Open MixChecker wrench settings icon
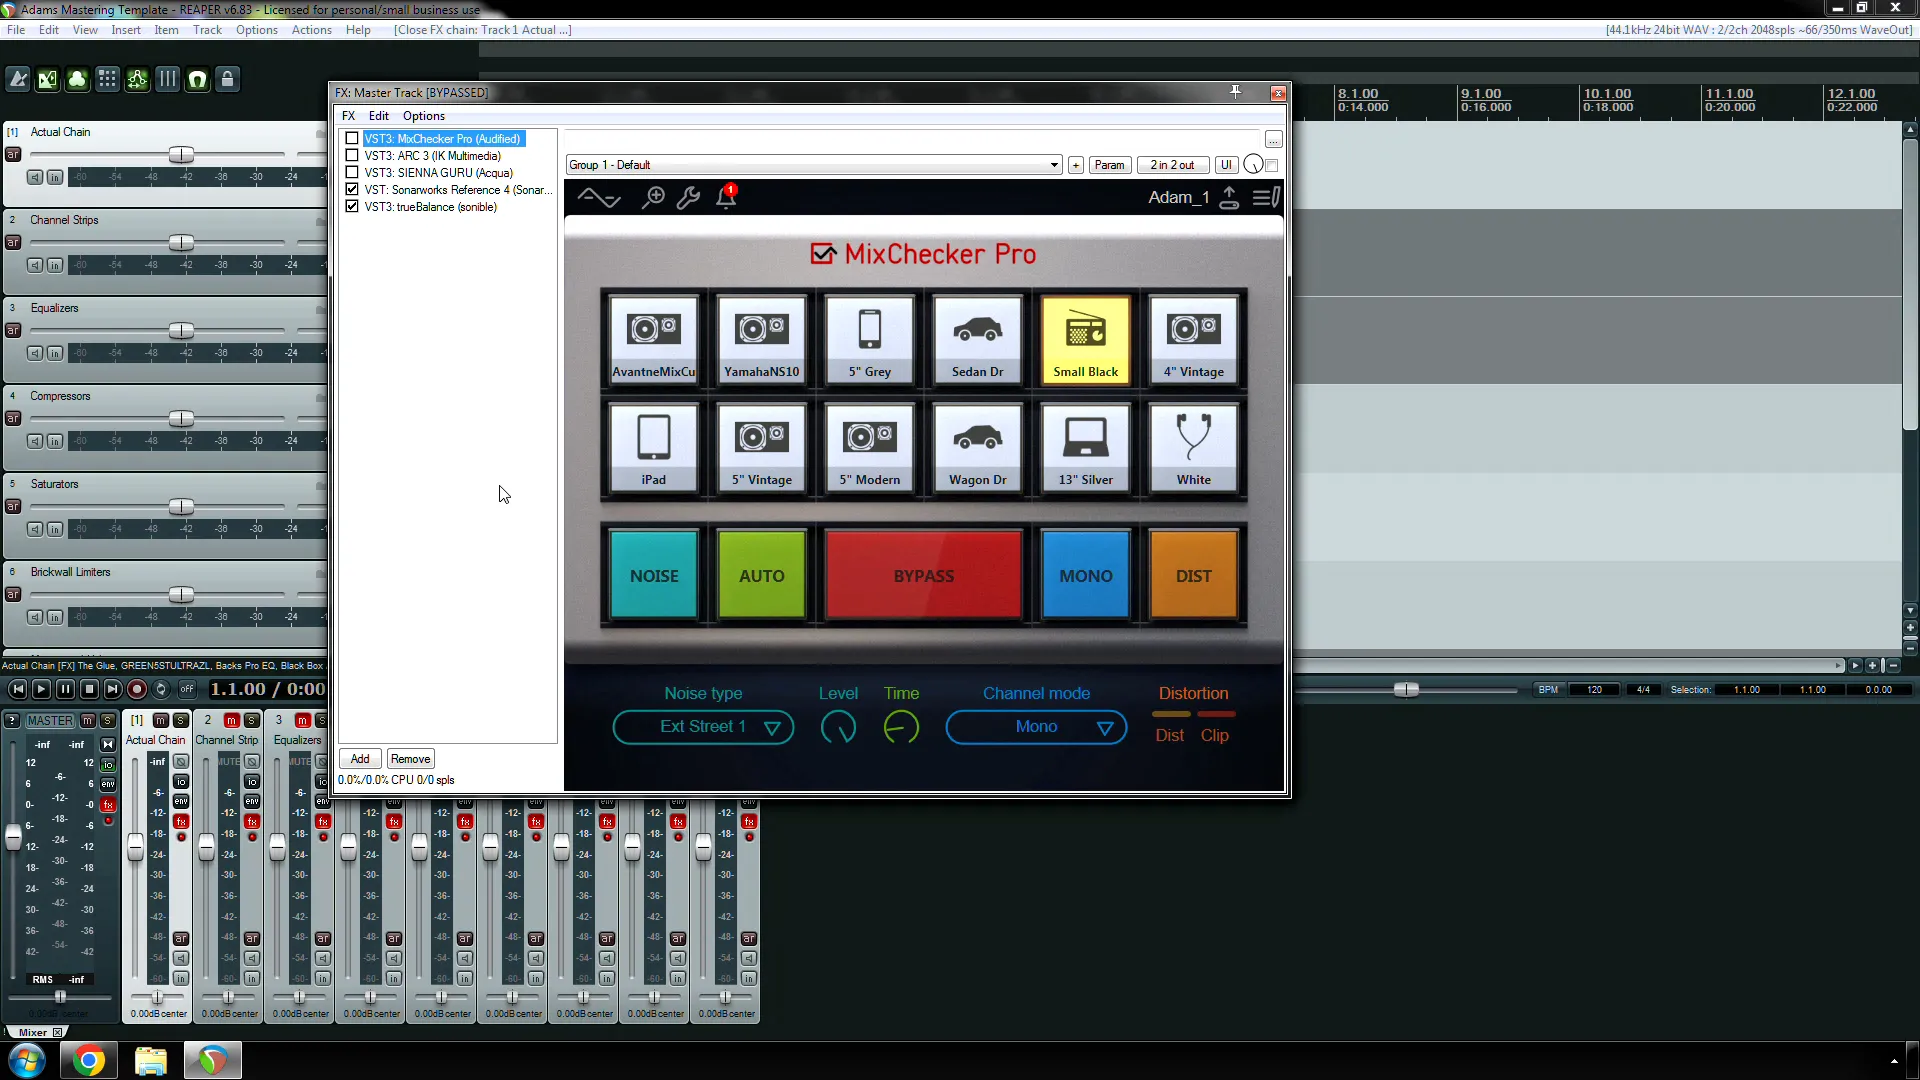Image resolution: width=1920 pixels, height=1080 pixels. coord(688,197)
